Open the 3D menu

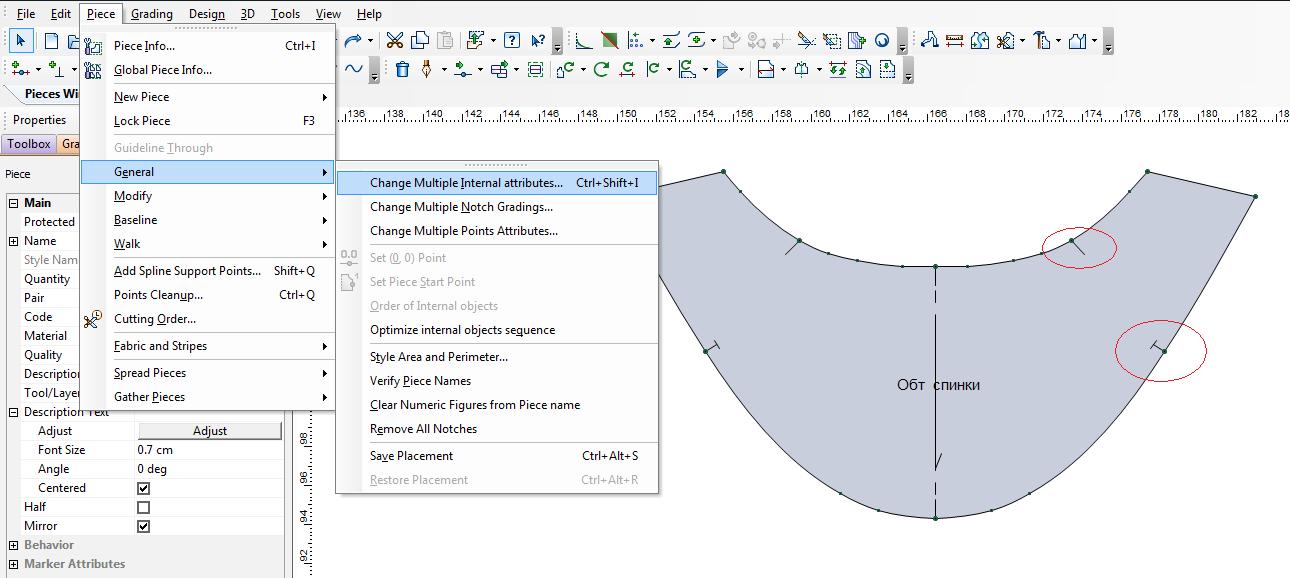(x=247, y=14)
